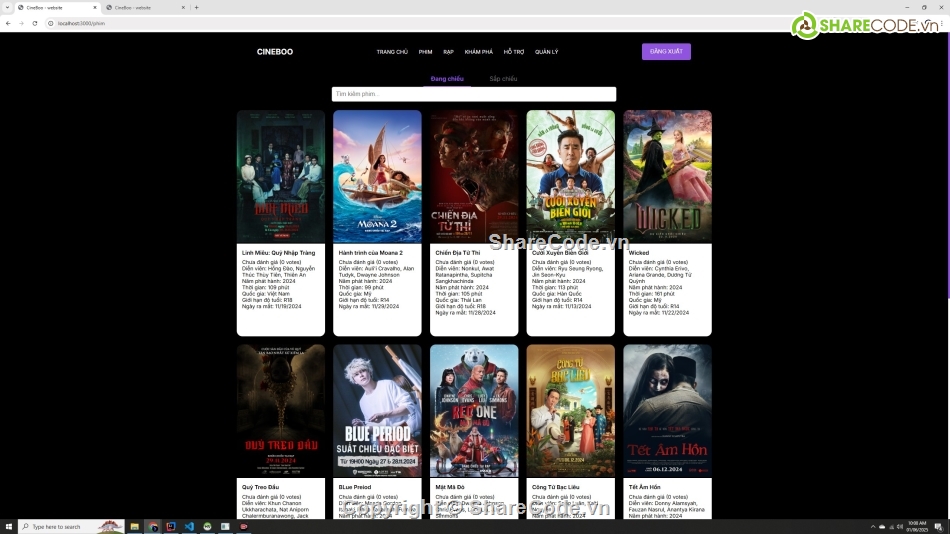
Task: Open the Cười Xuyên Biên Giới poster
Action: coord(570,176)
